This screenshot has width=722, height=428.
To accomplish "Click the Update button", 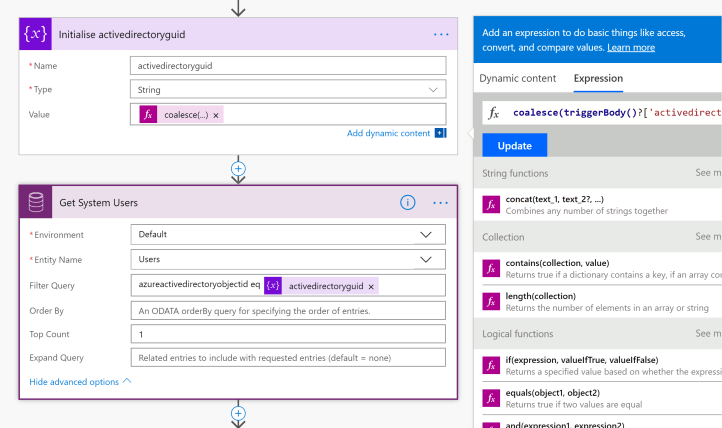I will pyautogui.click(x=514, y=145).
